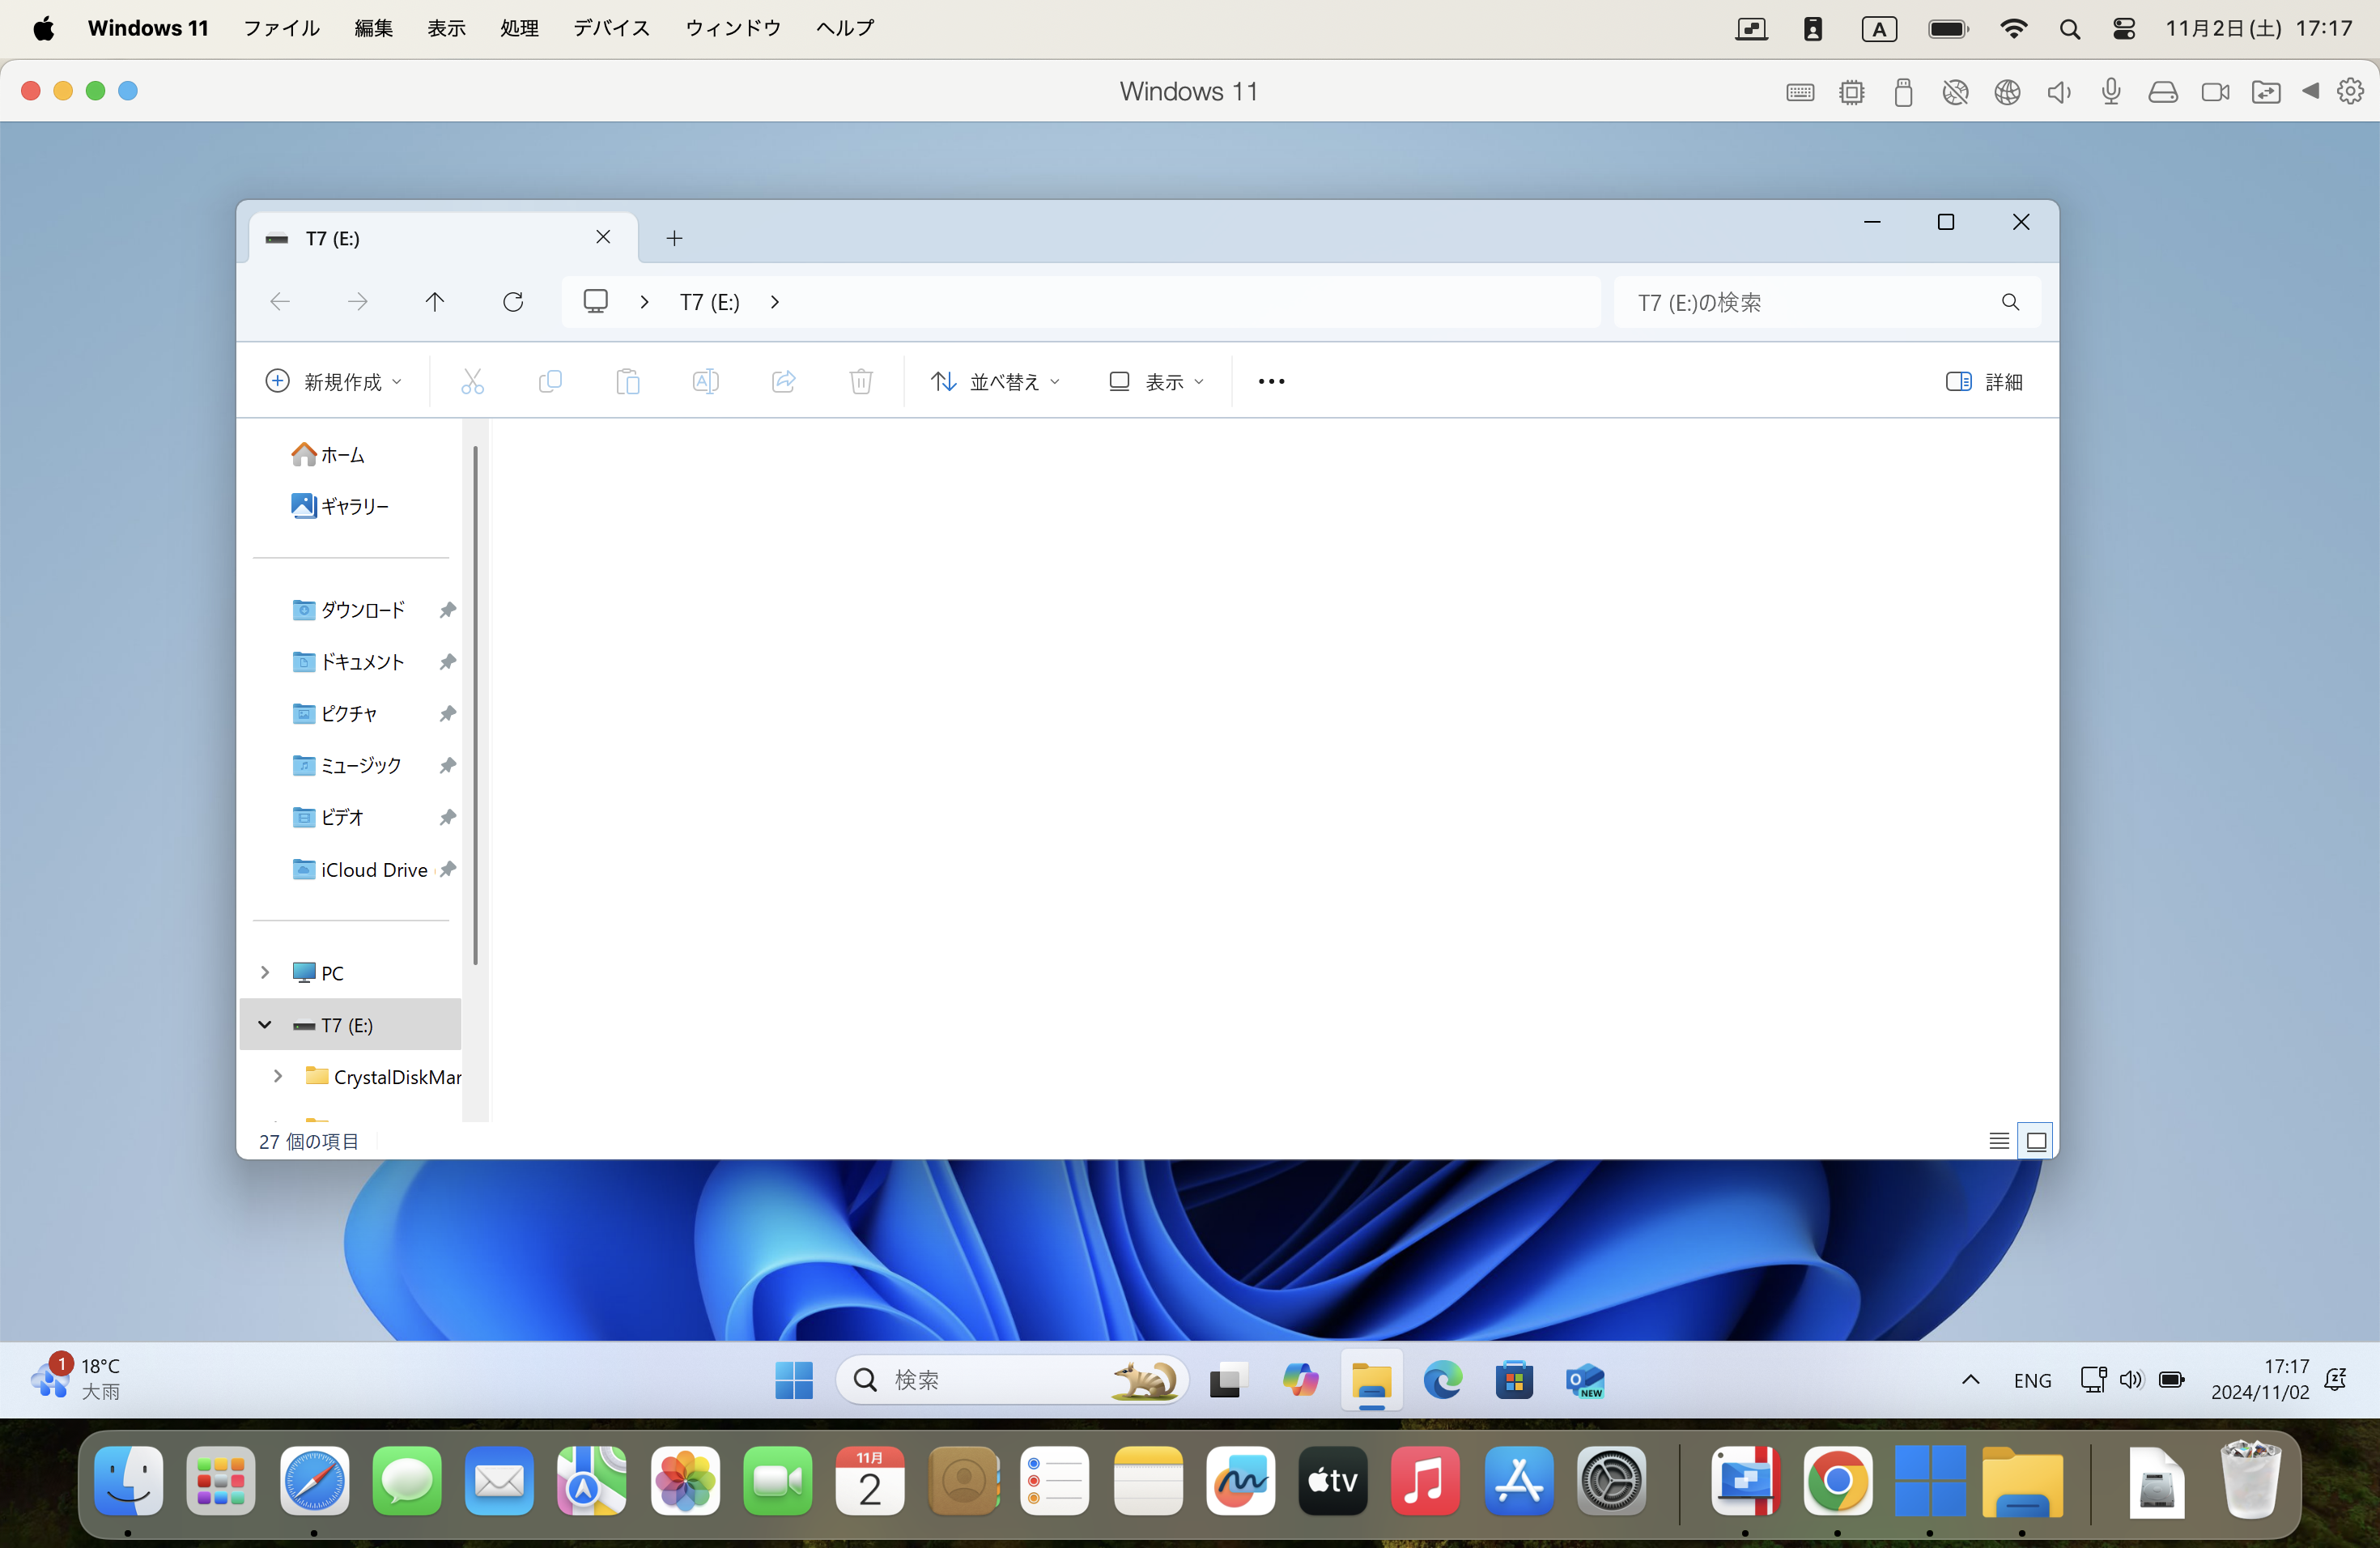Add a new Explorer tab with plus

click(674, 238)
